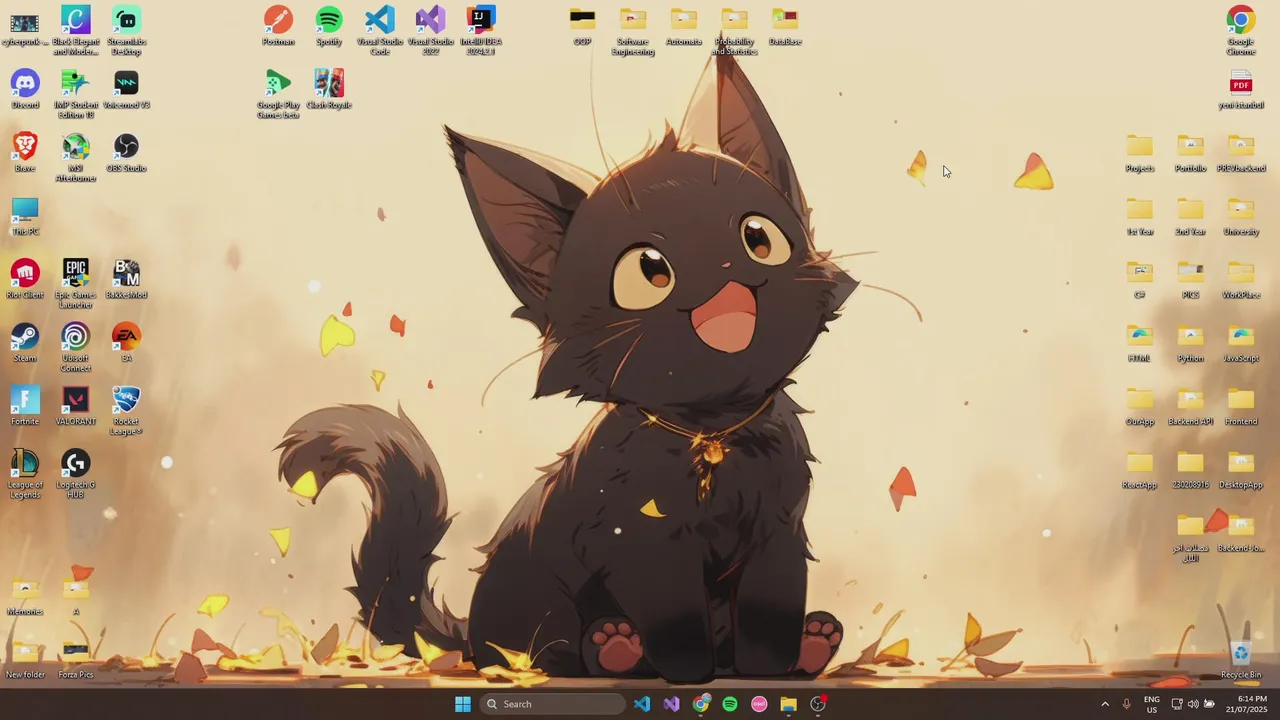The height and width of the screenshot is (720, 1280).
Task: Select the Black Elegant and Modern Canva shortcut
Action: pyautogui.click(x=76, y=30)
